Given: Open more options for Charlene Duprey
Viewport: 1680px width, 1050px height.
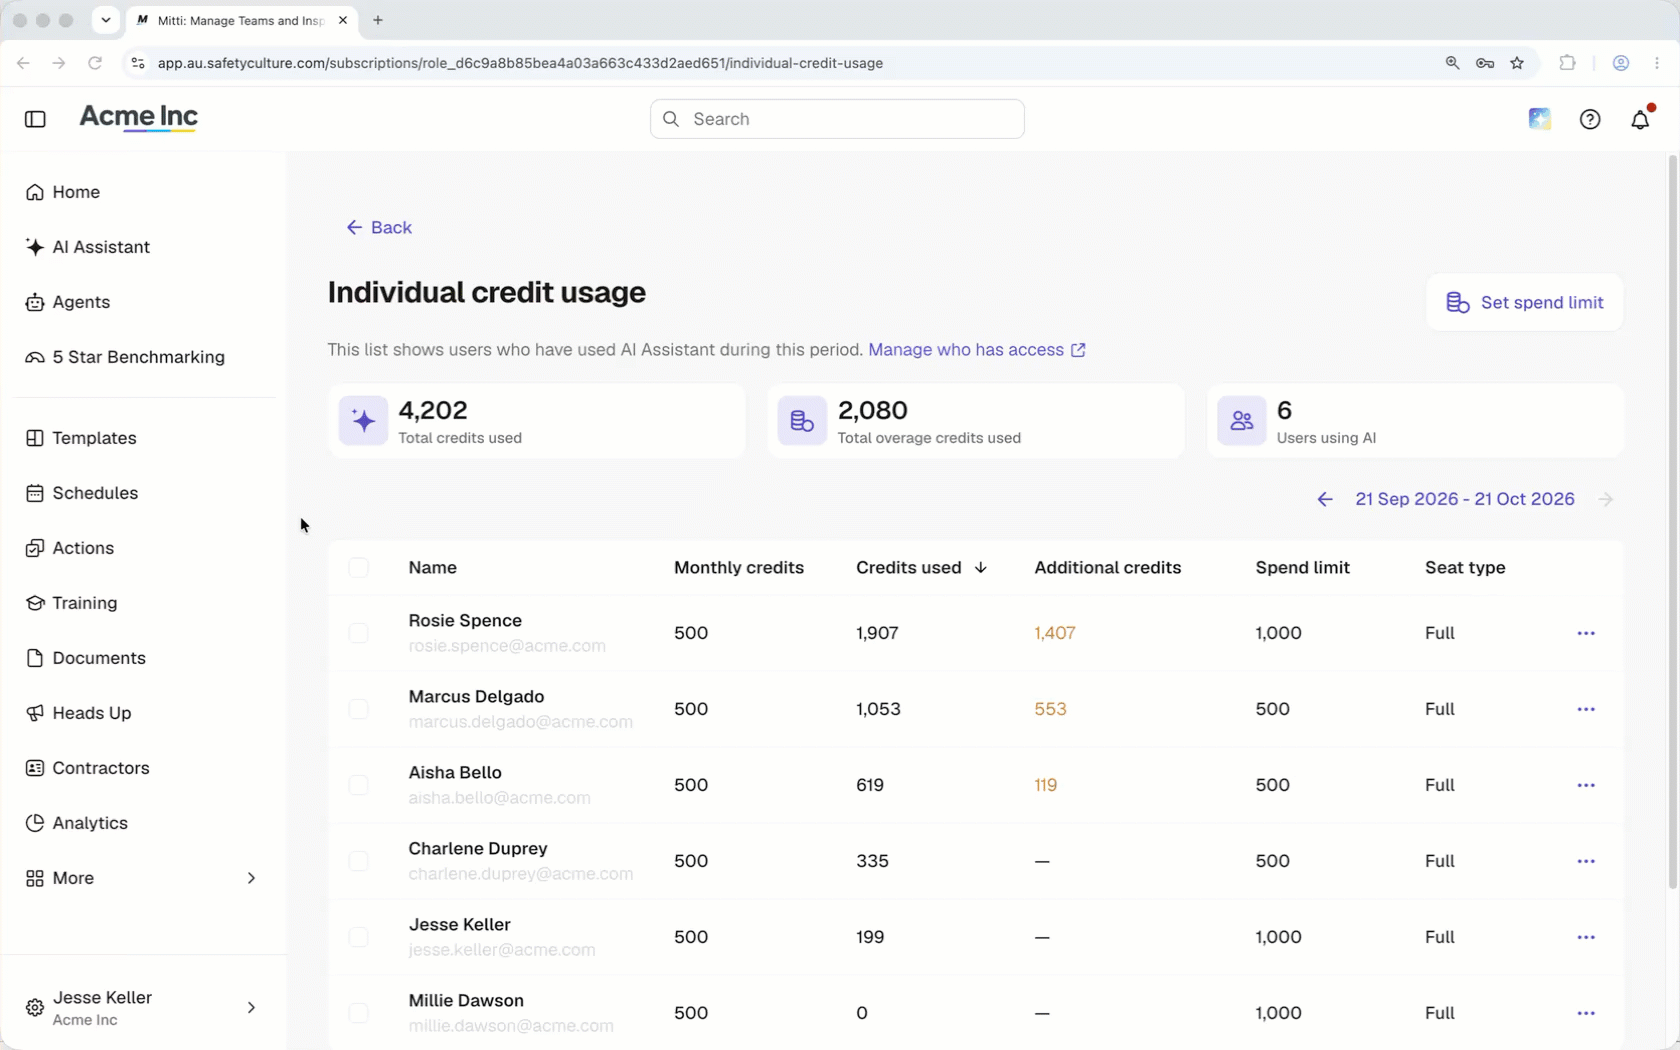Looking at the screenshot, I should tap(1586, 861).
